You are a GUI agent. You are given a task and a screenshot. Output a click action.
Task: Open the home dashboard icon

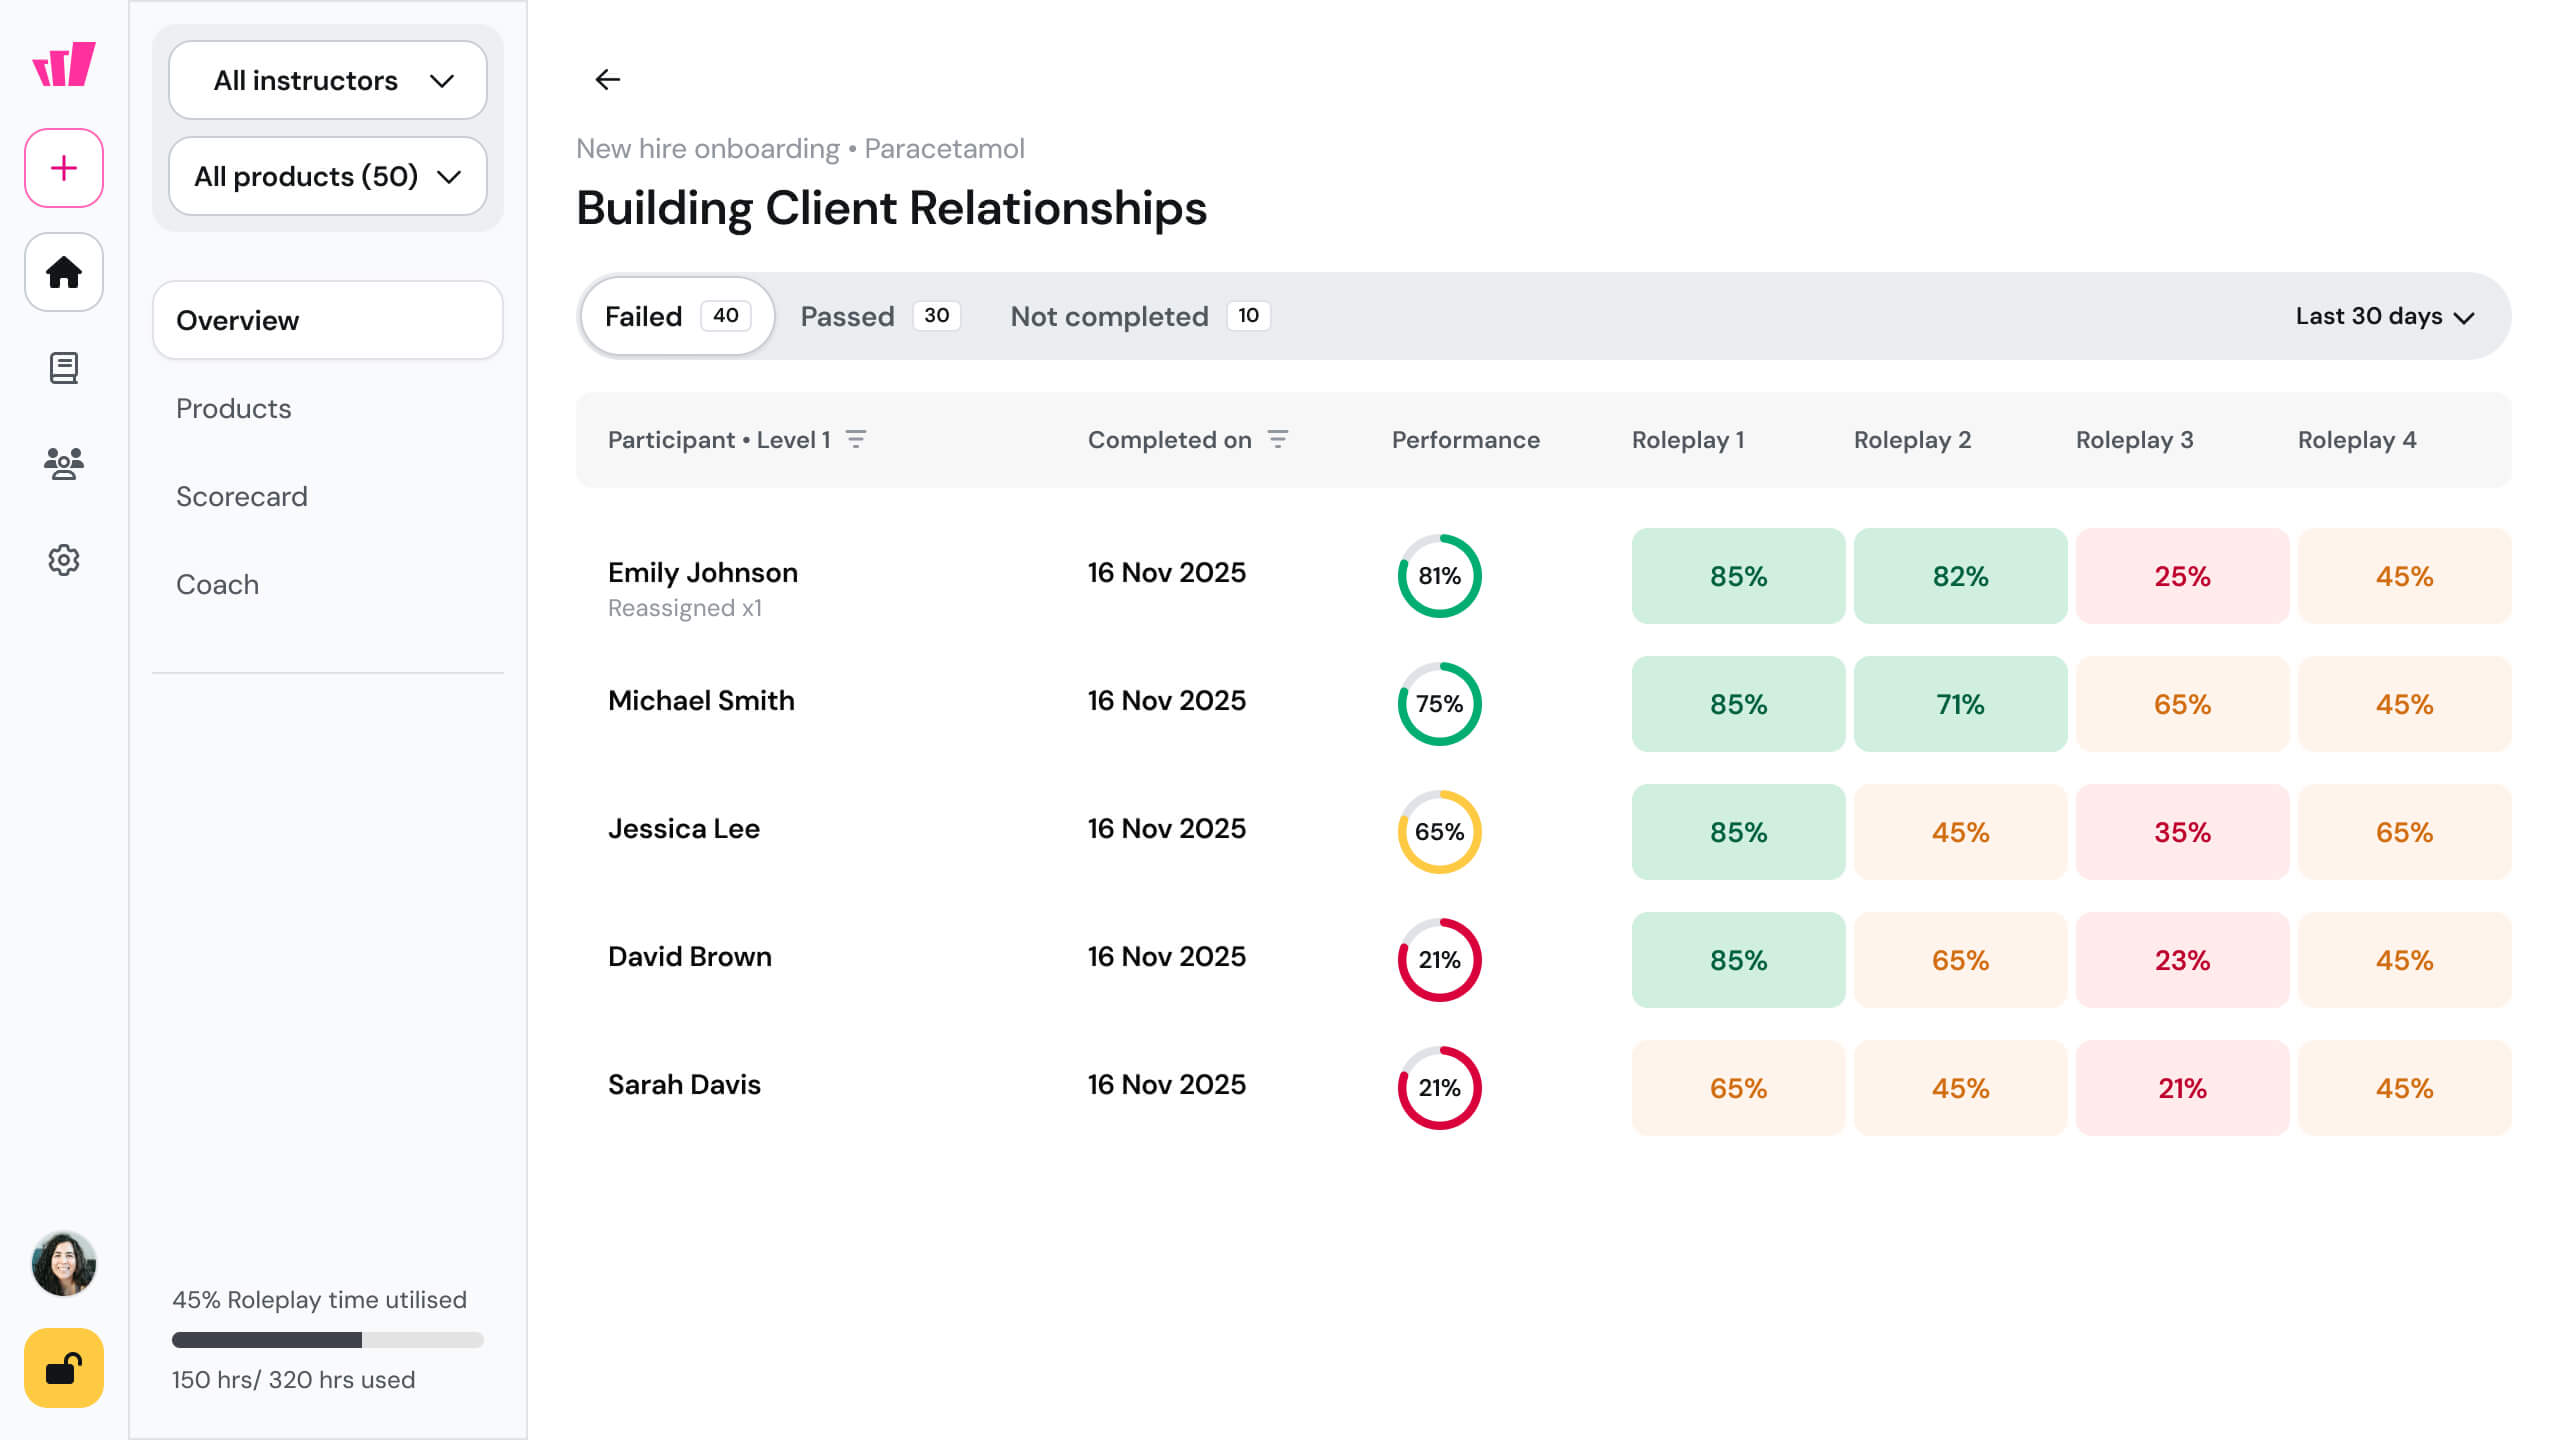(x=64, y=272)
